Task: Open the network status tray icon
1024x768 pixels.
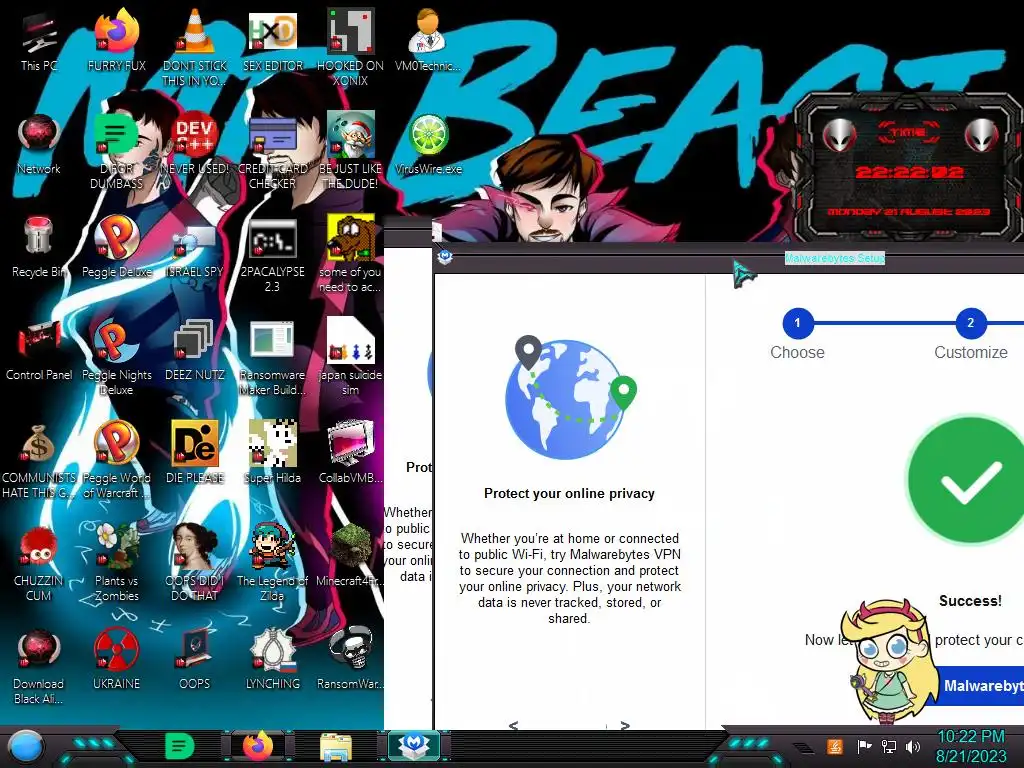Action: pos(889,746)
